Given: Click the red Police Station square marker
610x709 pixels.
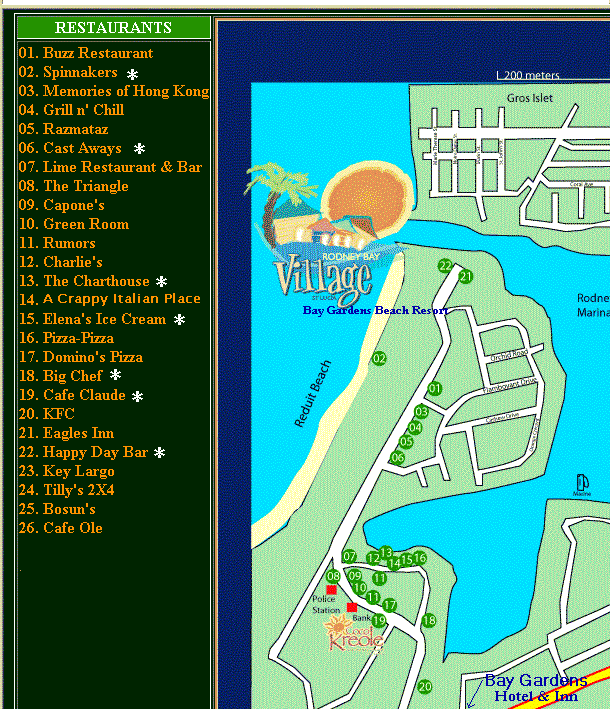Looking at the screenshot, I should (331, 590).
